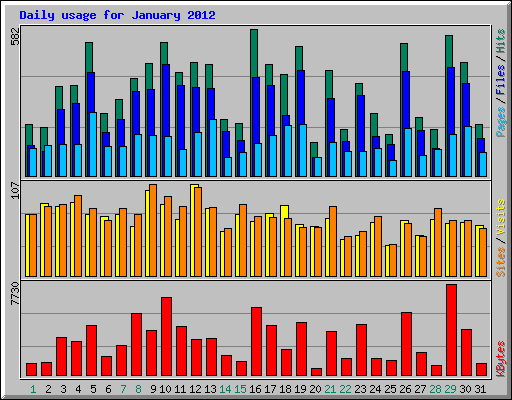Click day label 4 on the x-axis
The image size is (512, 400).
(78, 389)
